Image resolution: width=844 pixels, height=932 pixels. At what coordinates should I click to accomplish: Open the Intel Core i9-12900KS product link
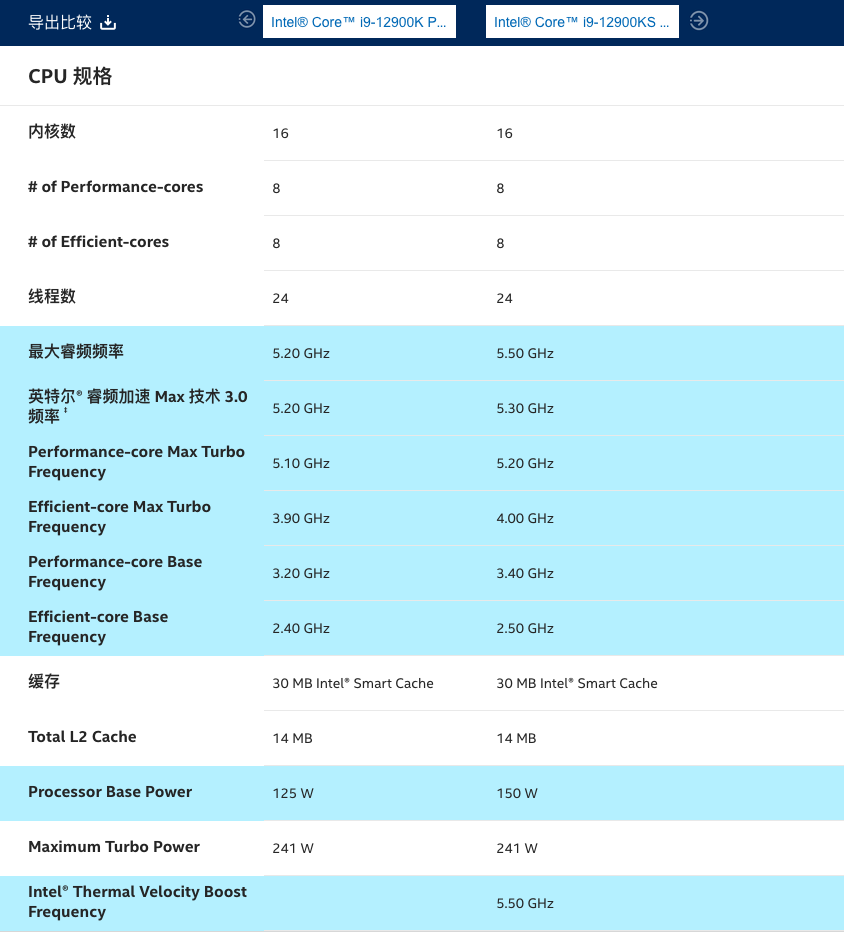pos(582,22)
